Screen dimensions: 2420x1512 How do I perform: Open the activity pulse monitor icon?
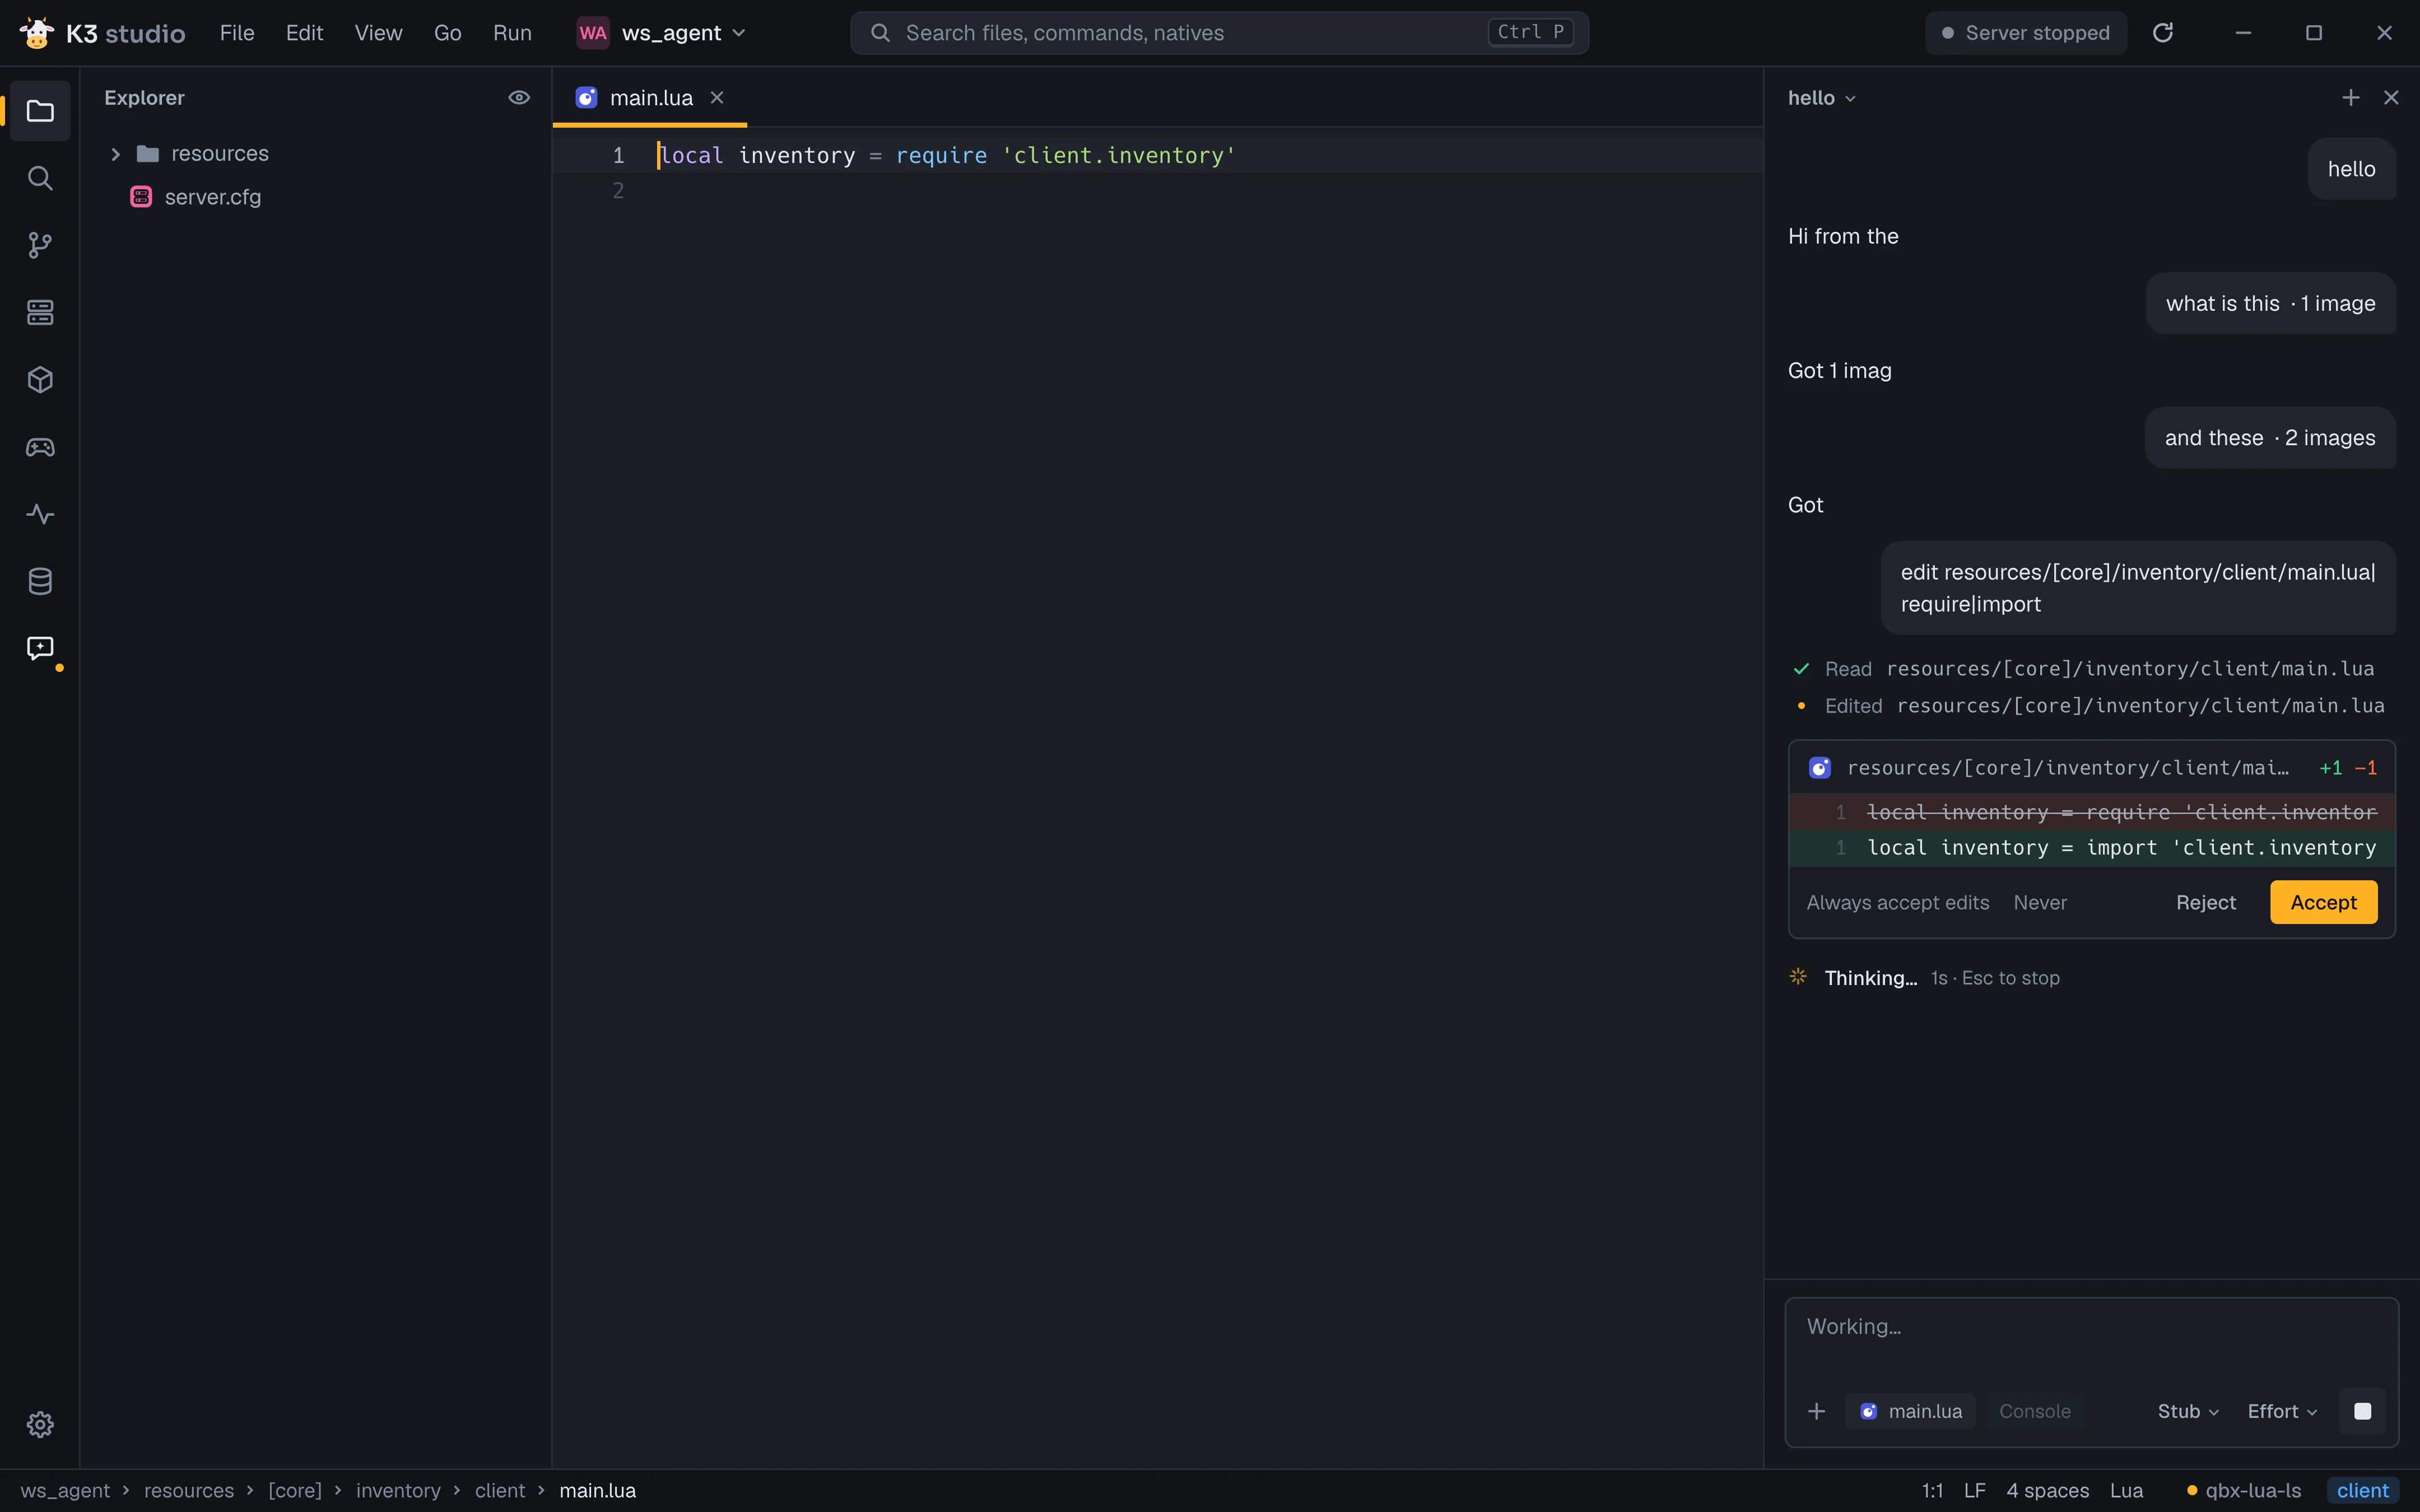coord(40,514)
